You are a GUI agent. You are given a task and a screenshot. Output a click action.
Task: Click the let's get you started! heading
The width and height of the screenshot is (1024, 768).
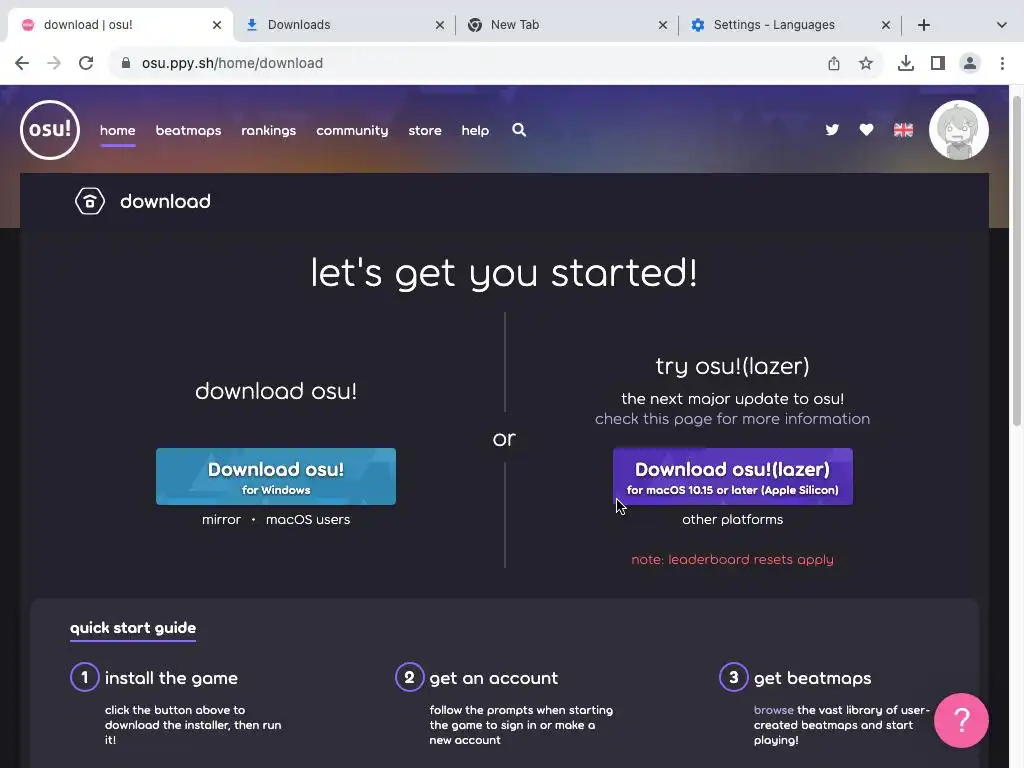(504, 273)
